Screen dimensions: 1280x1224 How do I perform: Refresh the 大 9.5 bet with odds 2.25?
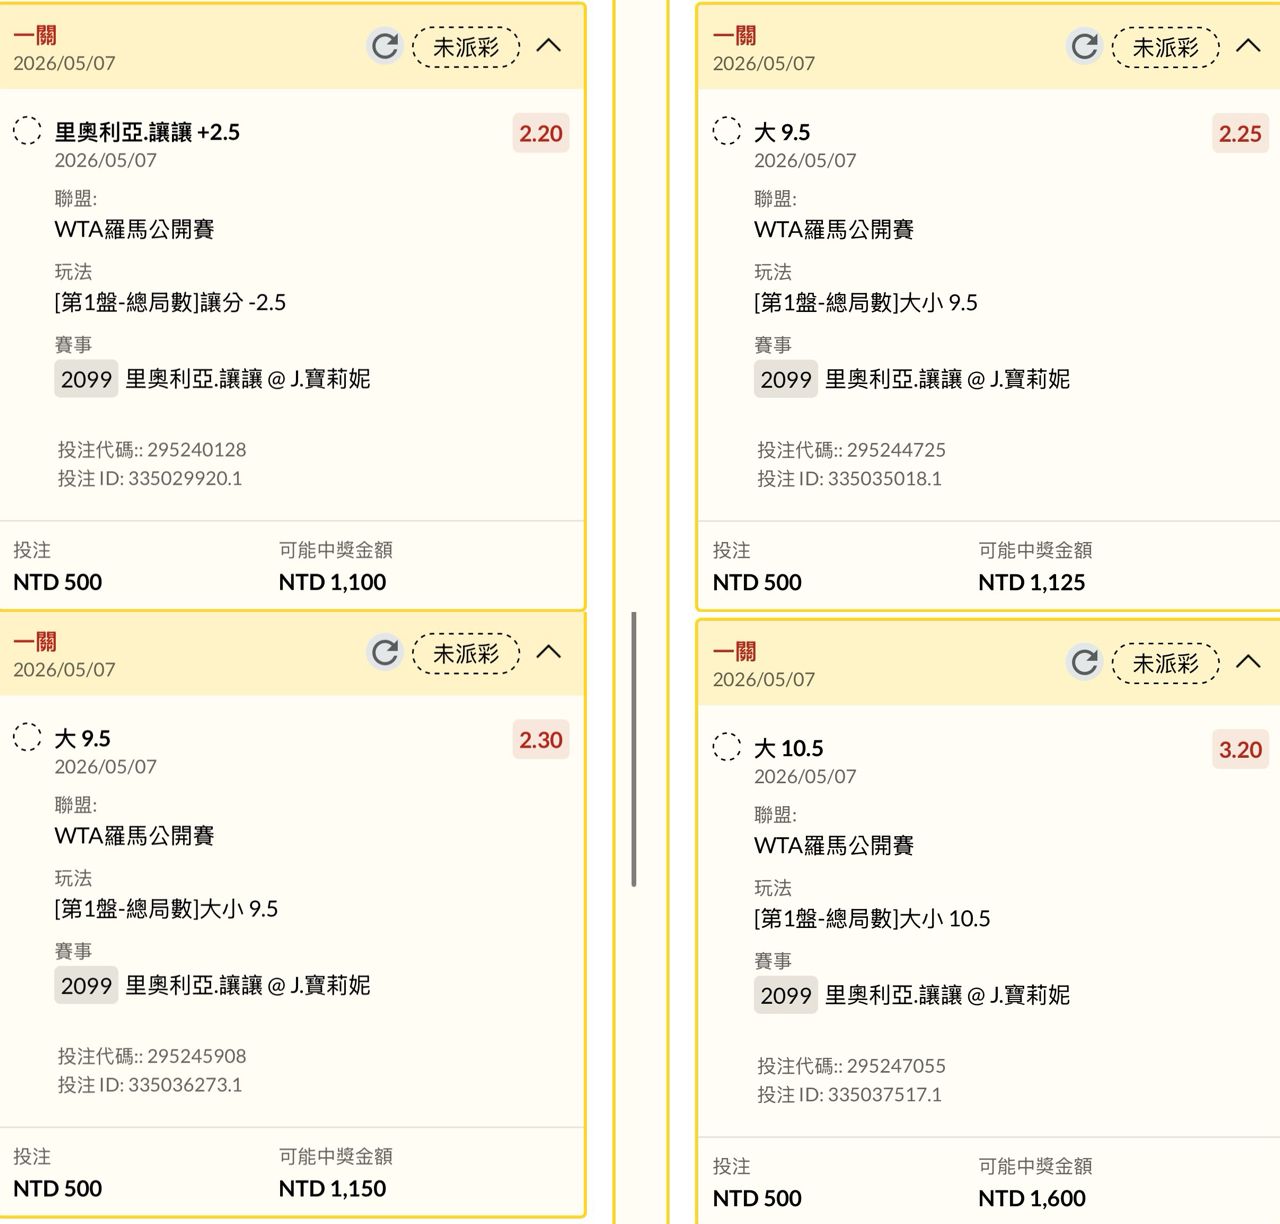[1084, 46]
